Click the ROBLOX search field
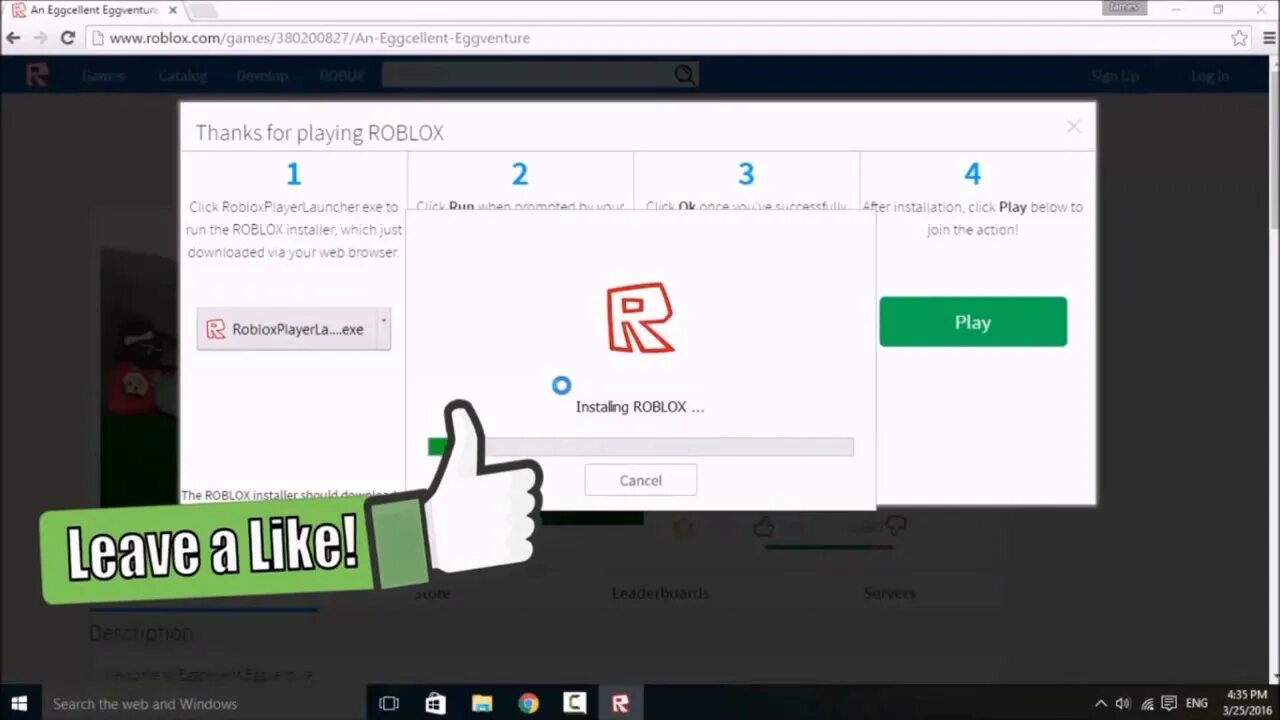Screen dimensions: 1280x720 [x=527, y=75]
